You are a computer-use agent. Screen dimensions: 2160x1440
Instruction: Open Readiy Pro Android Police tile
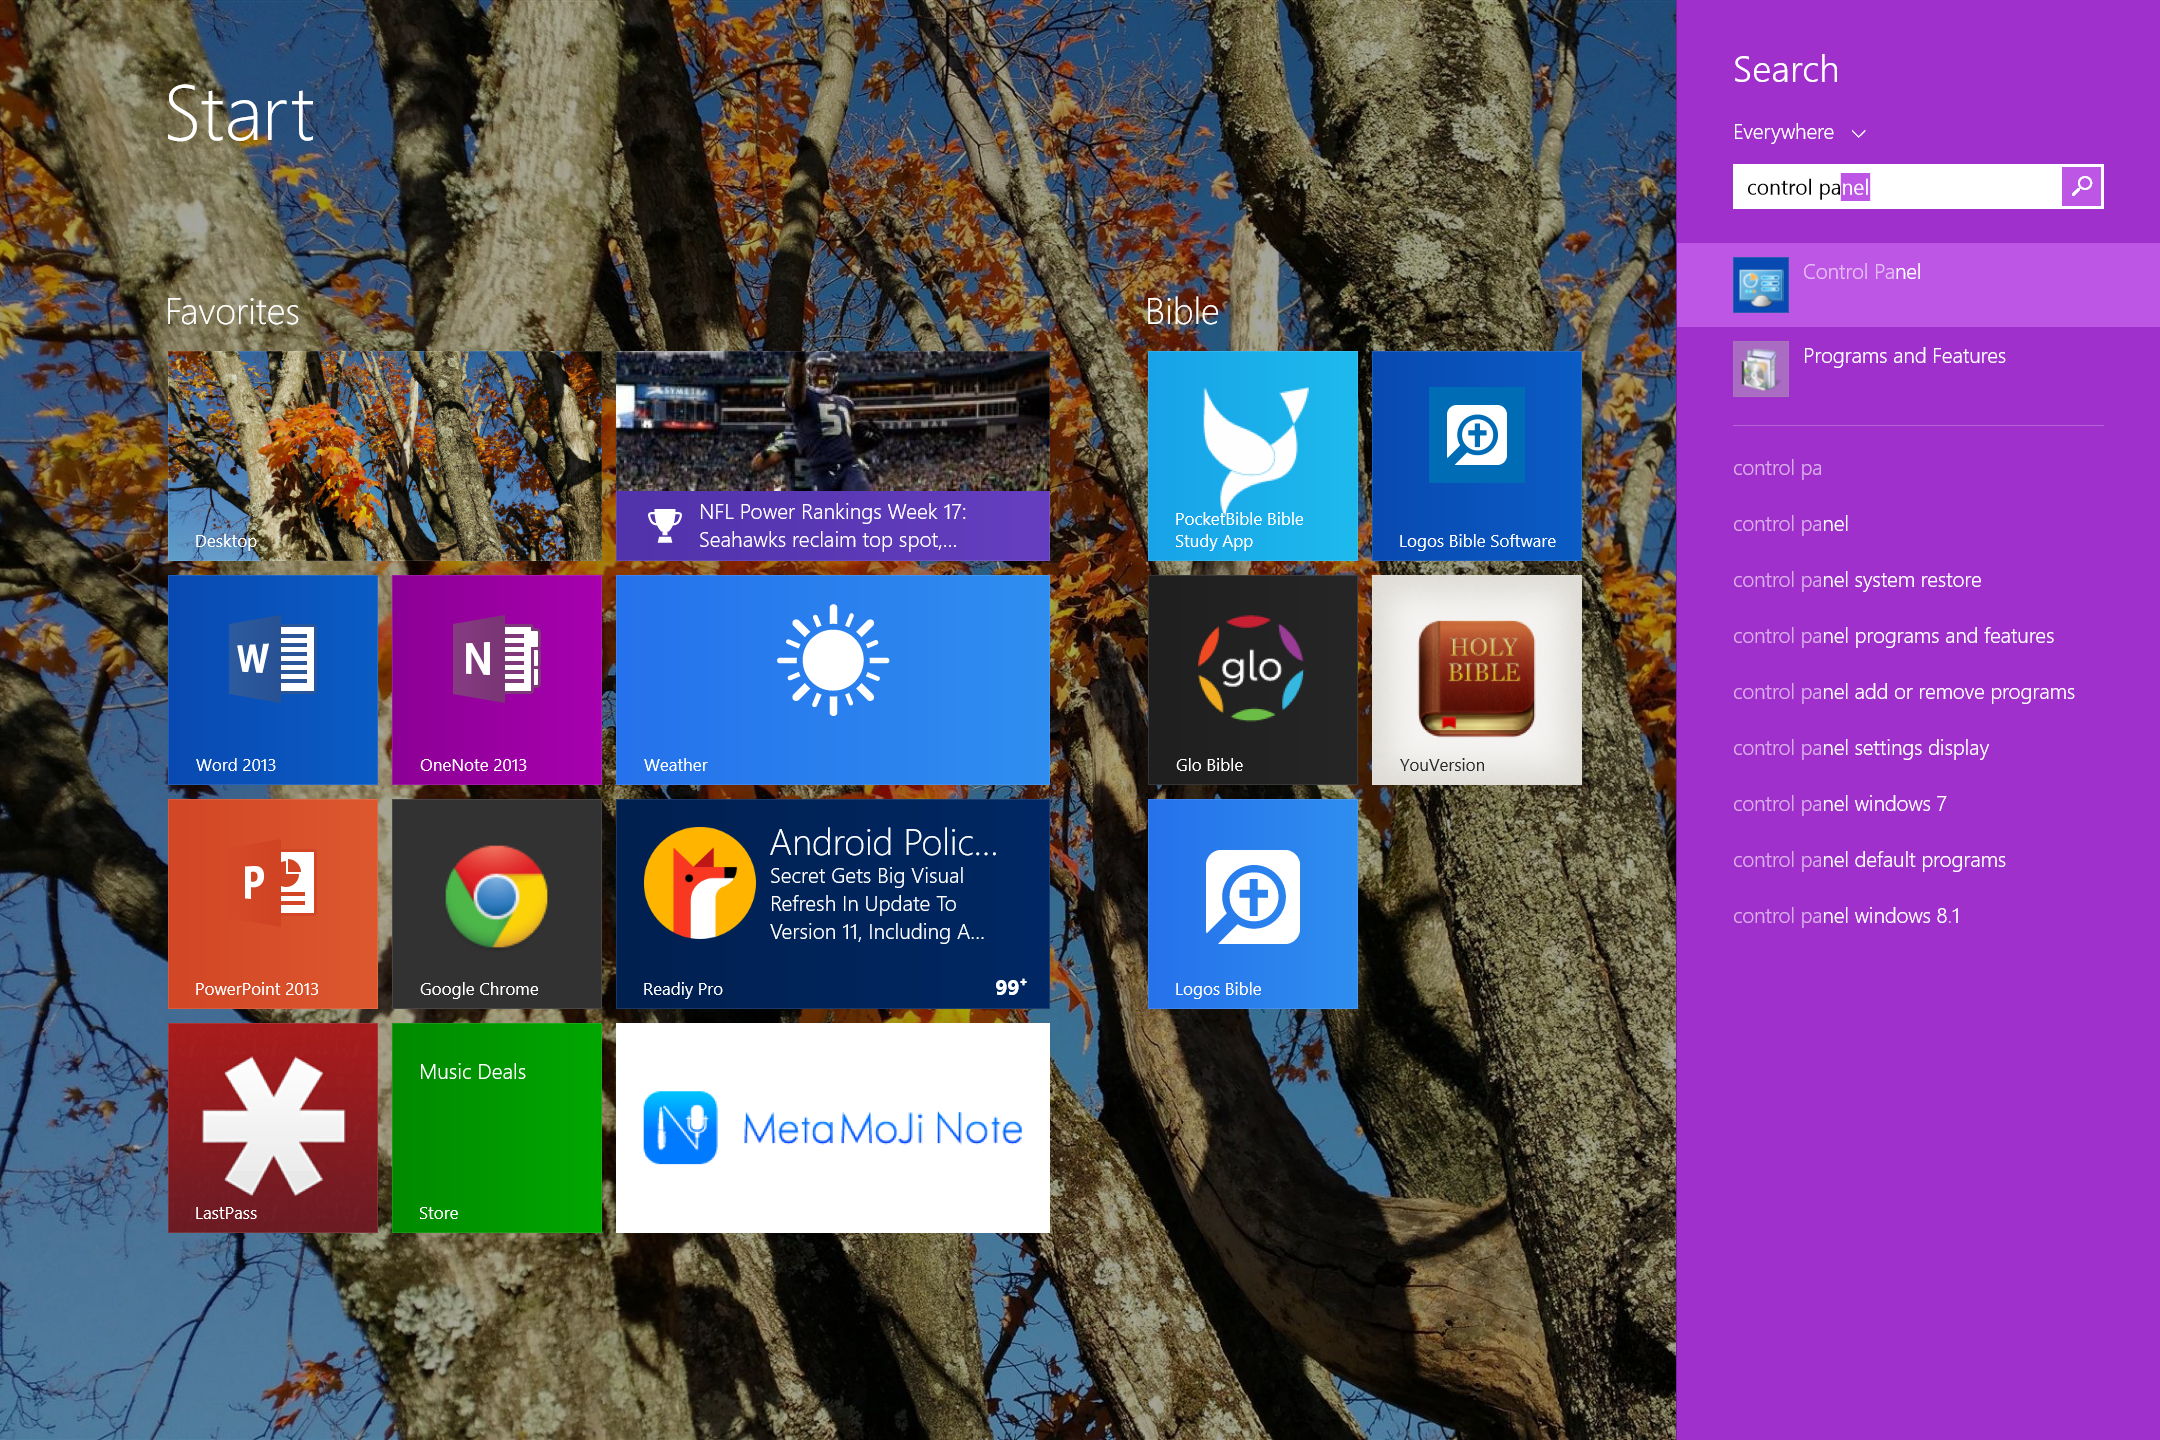pos(833,904)
